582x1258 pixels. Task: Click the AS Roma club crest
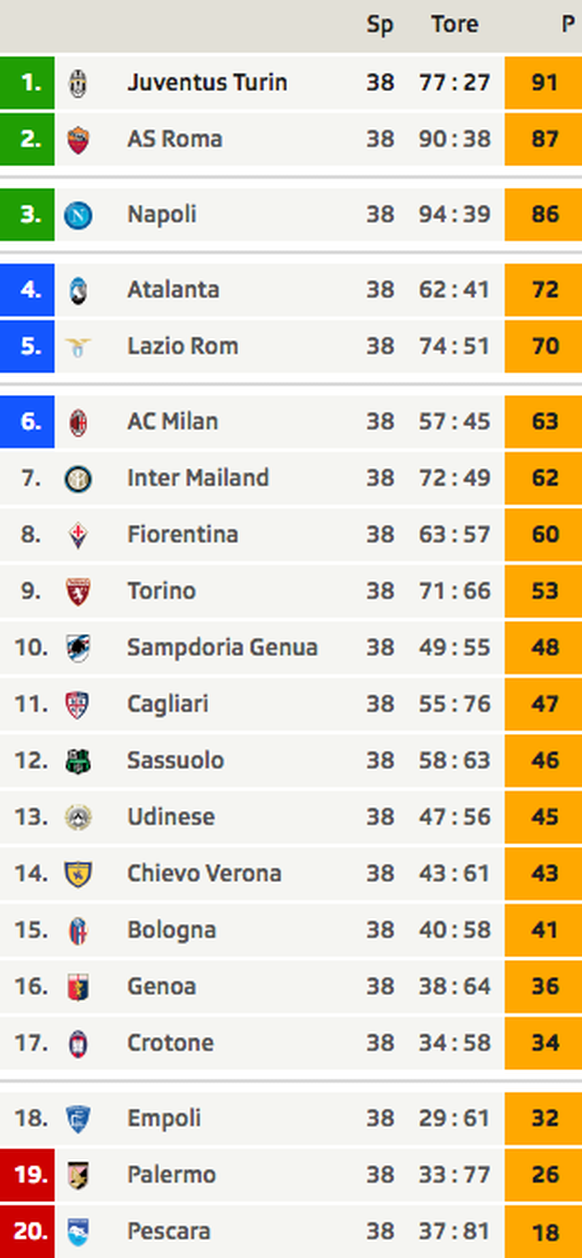coord(78,139)
